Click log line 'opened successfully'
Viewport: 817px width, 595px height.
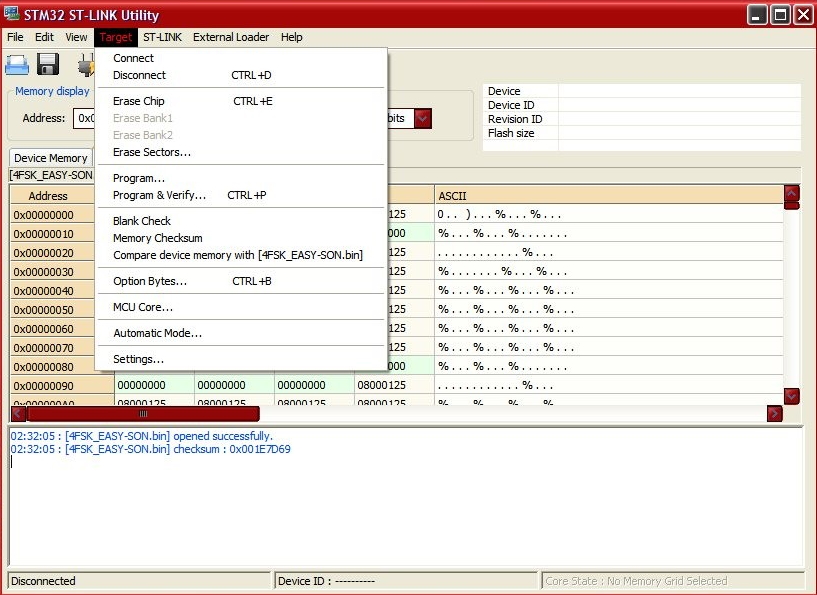point(142,436)
